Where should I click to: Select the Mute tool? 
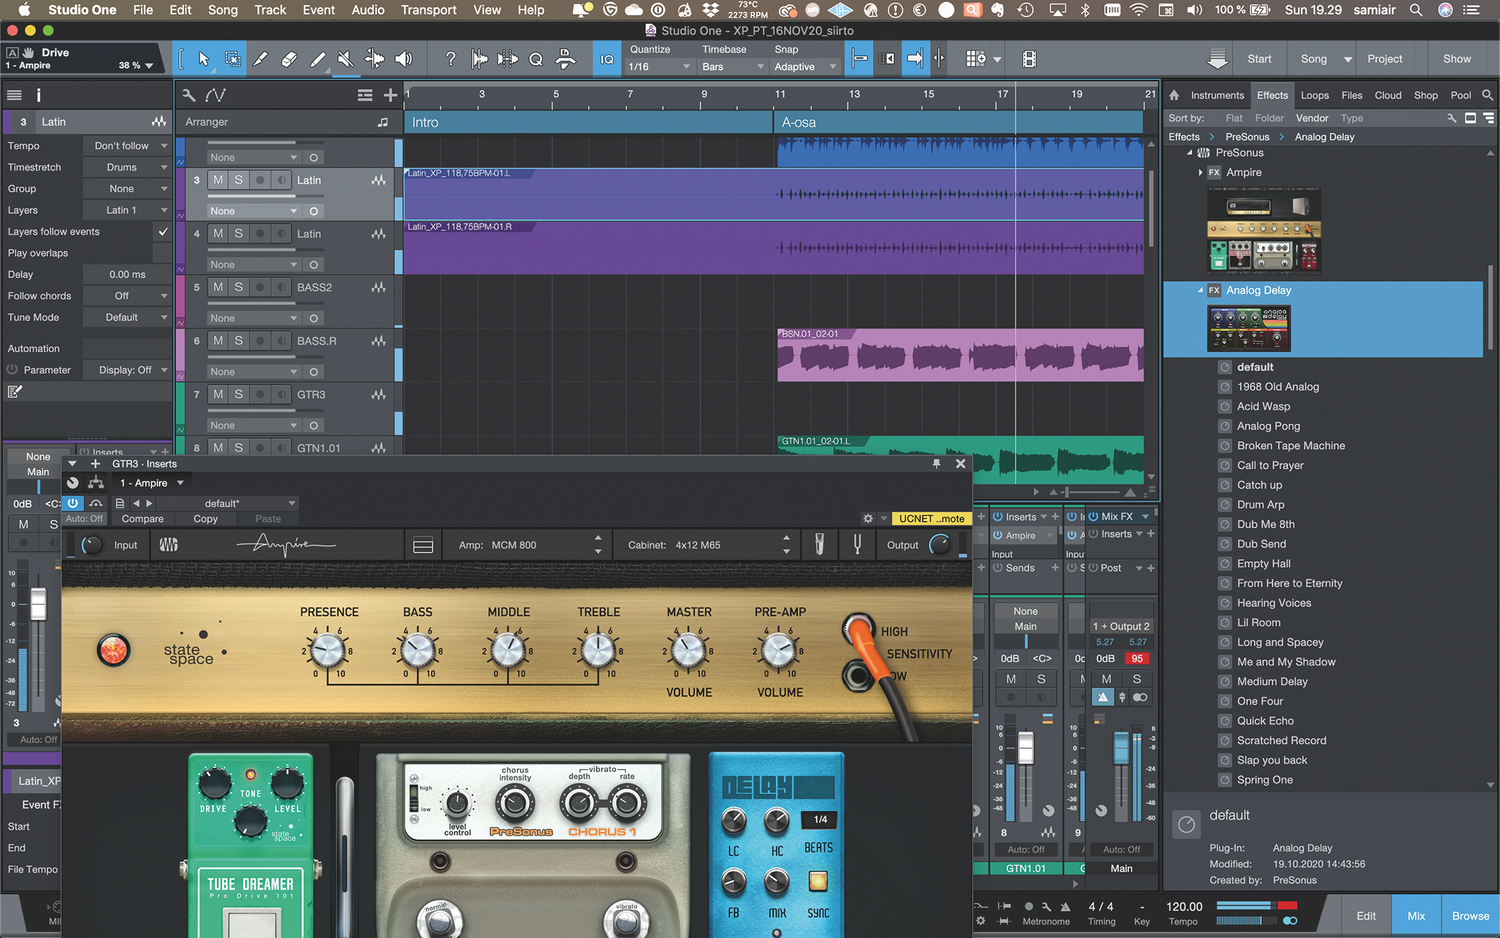[x=345, y=59]
